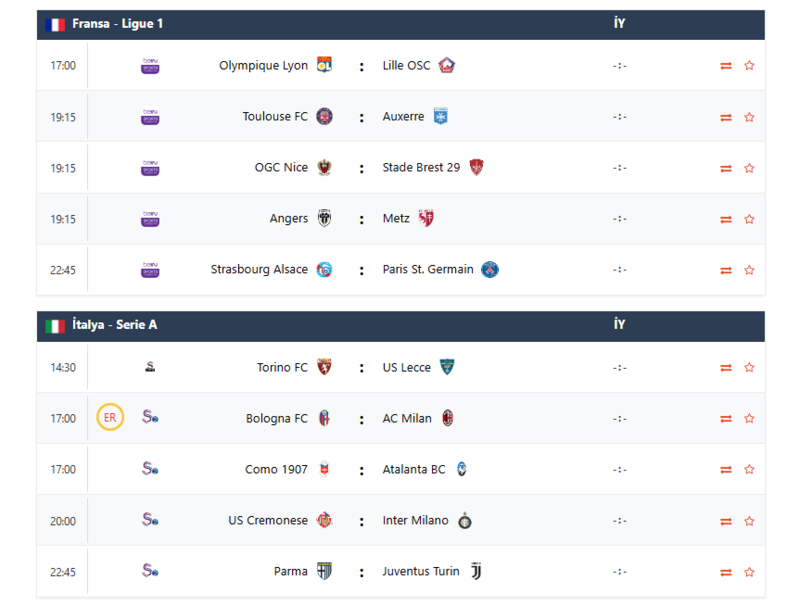Favorite the Olympique Lyon vs Lille match star

(x=749, y=66)
